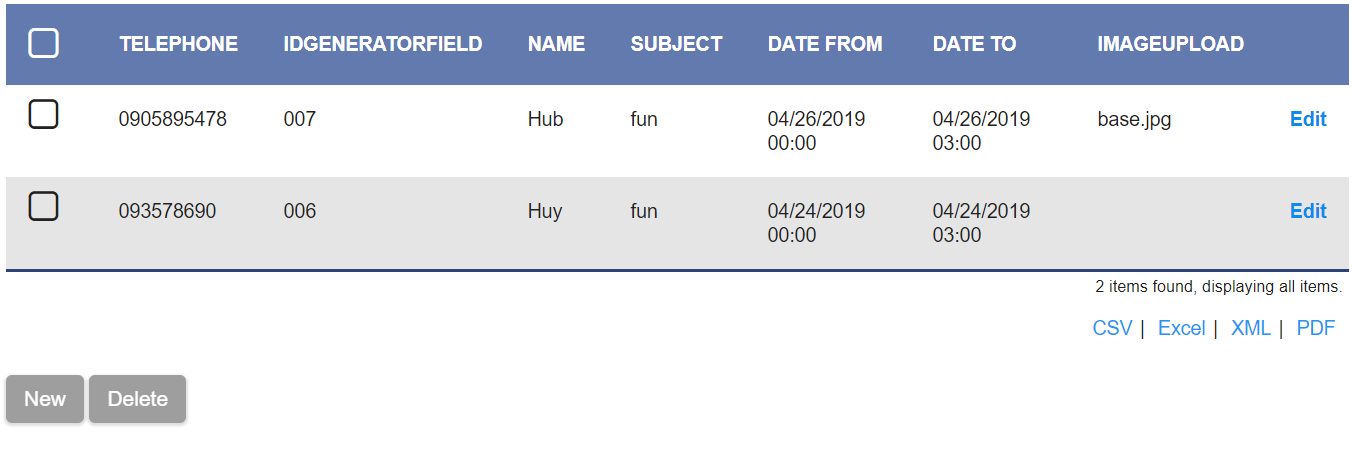
Task: Sort by the Date To column header
Action: (x=974, y=44)
